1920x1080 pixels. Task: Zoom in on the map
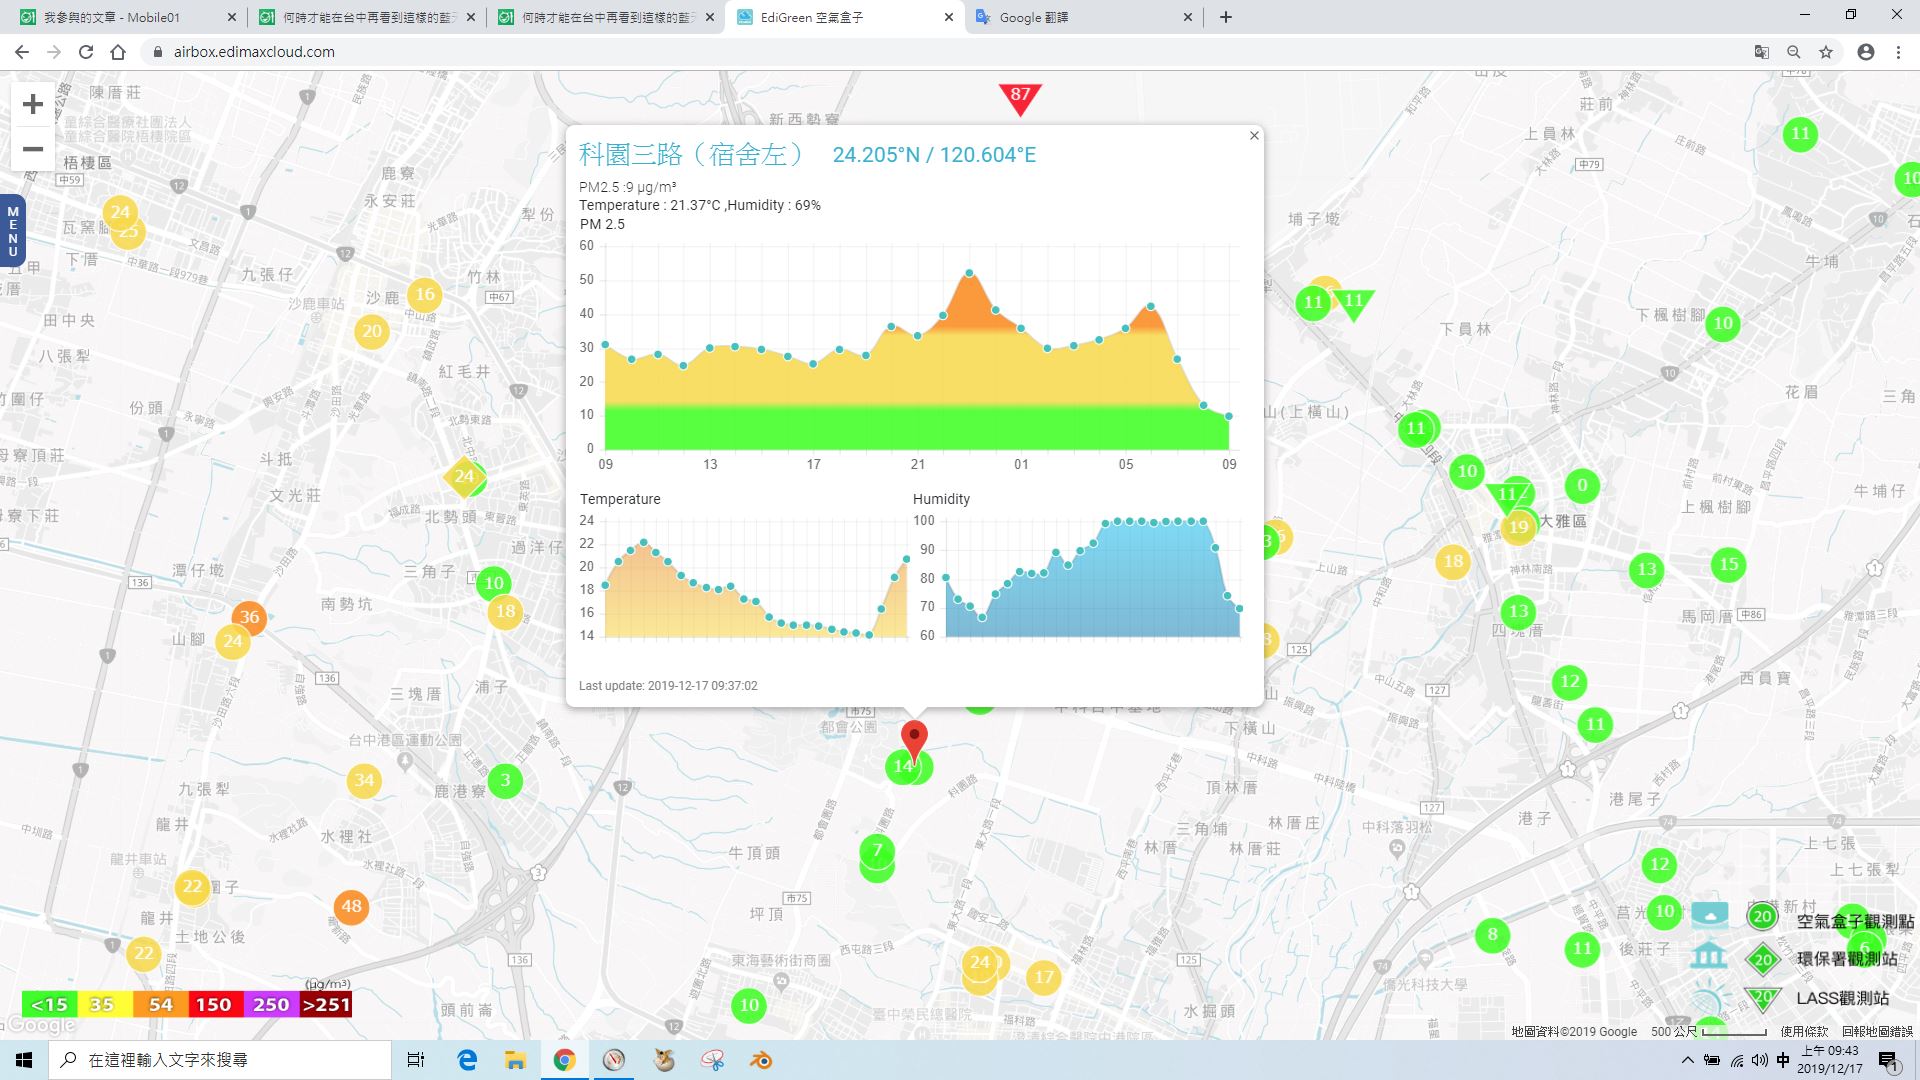[x=33, y=104]
